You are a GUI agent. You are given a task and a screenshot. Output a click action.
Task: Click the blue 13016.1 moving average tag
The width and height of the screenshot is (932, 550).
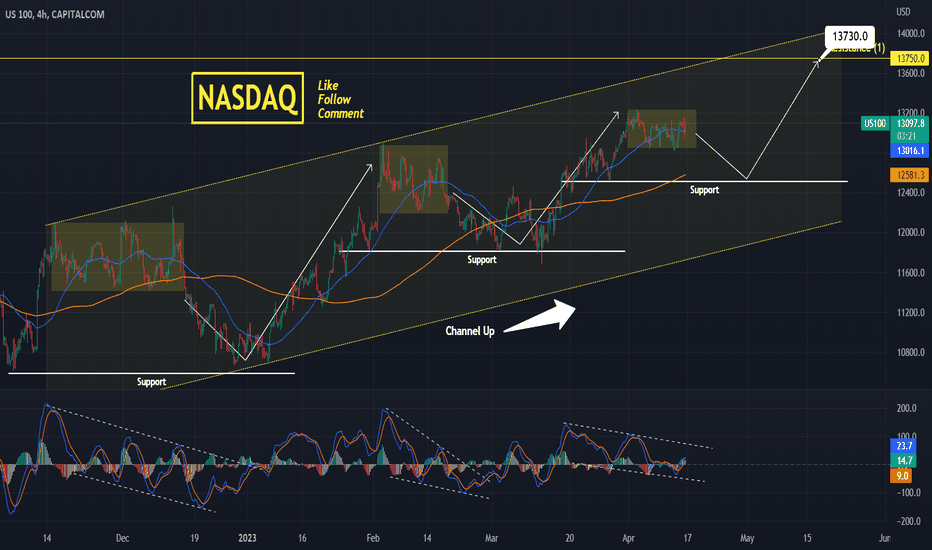click(x=910, y=150)
